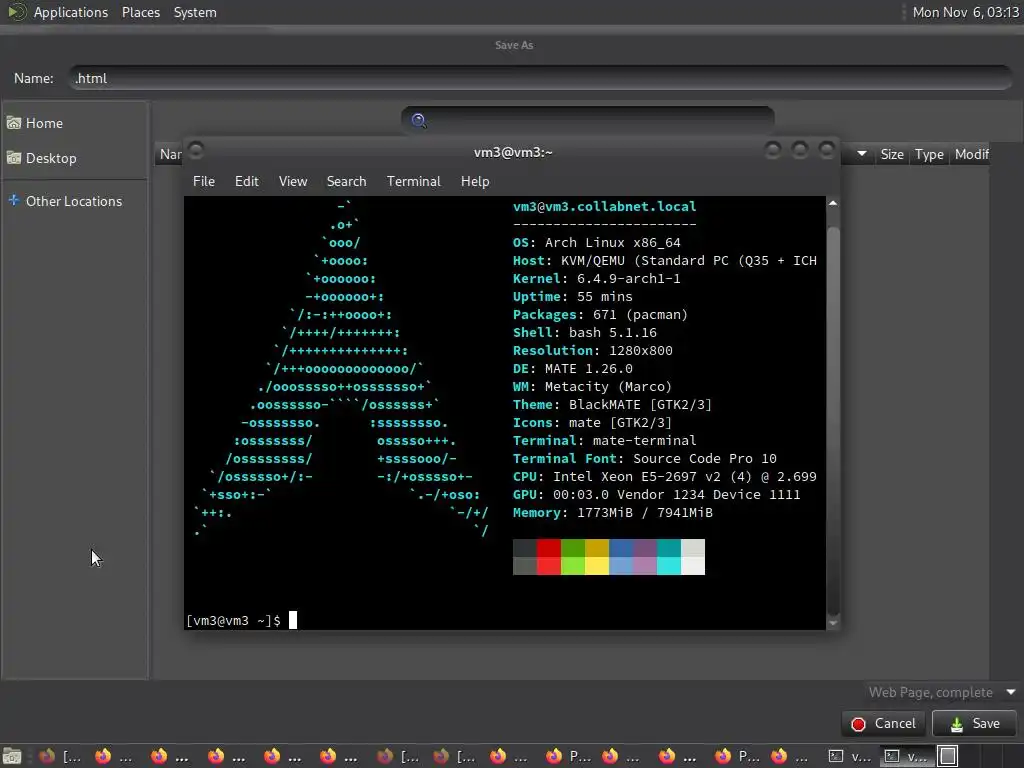Click the Theme: BlackMATE line
Viewport: 1024px width, 768px height.
(612, 404)
